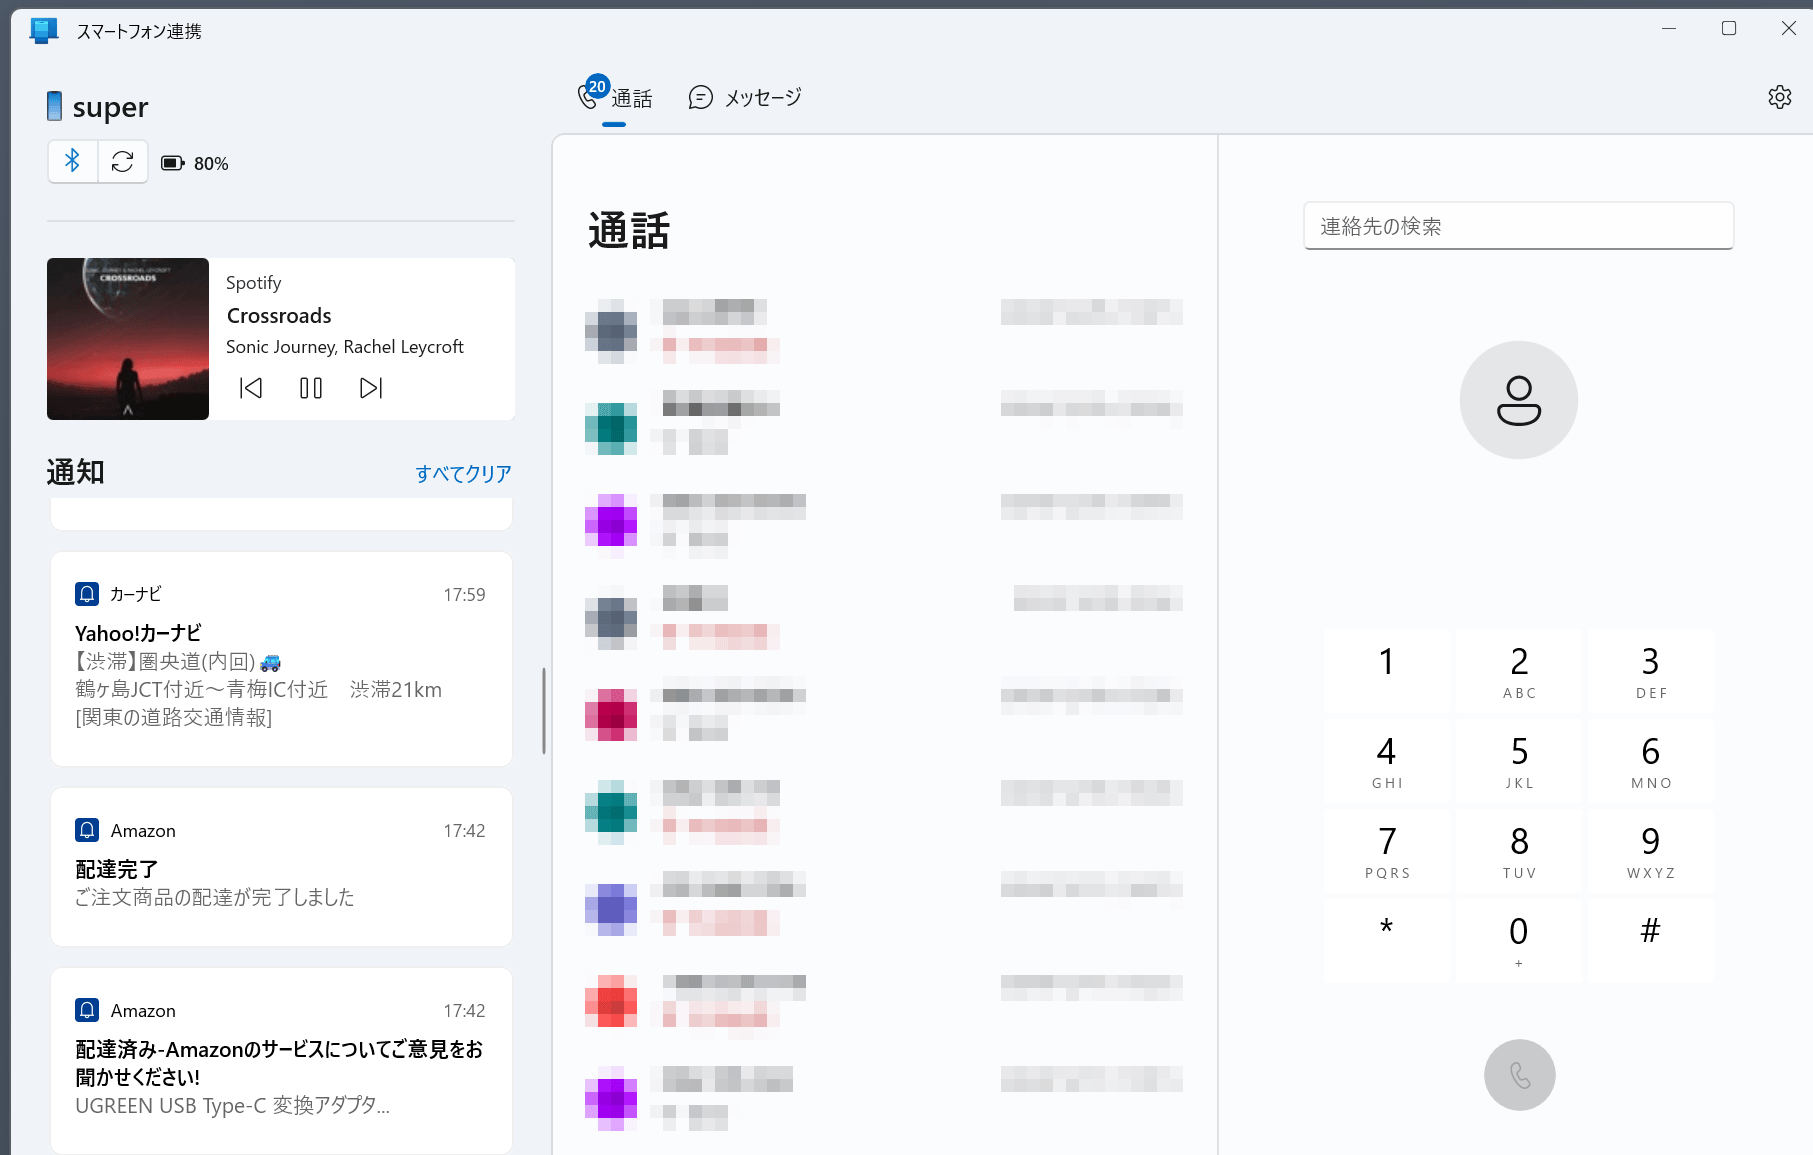Toggle the Bluetooth connection icon
Image resolution: width=1813 pixels, height=1155 pixels.
pos(73,162)
